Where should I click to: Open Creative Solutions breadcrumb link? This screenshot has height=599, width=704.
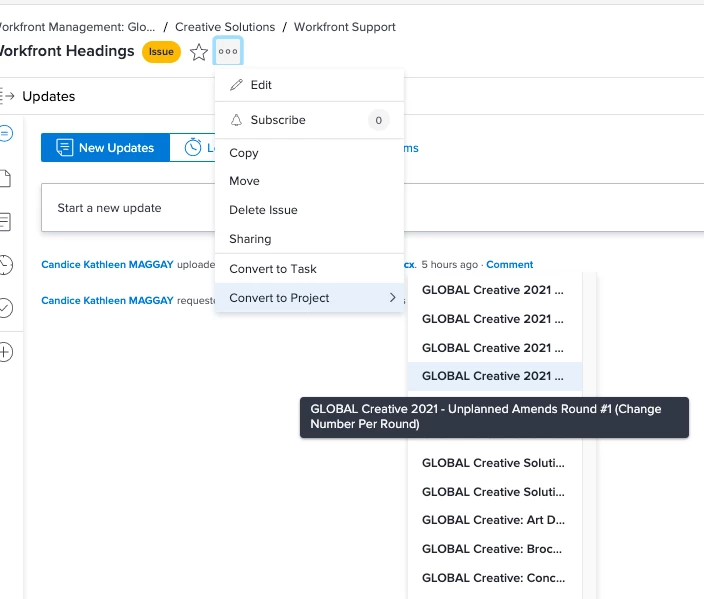pos(225,27)
